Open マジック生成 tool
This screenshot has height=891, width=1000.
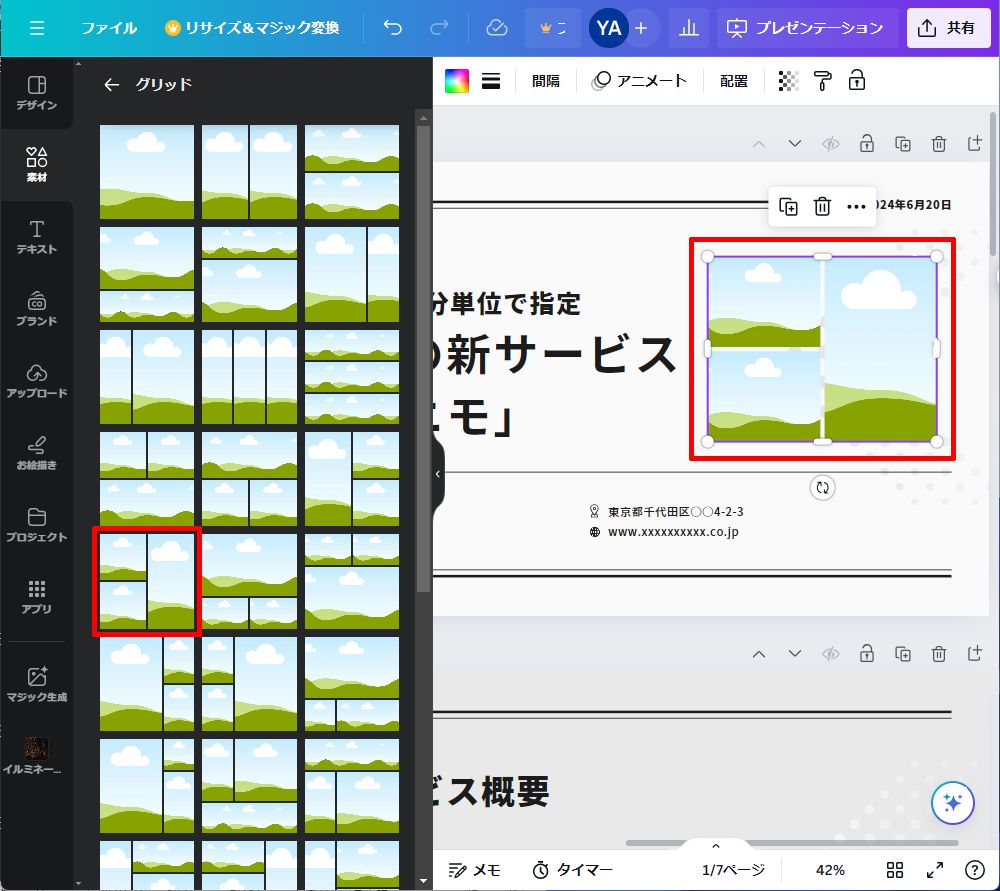pos(36,685)
